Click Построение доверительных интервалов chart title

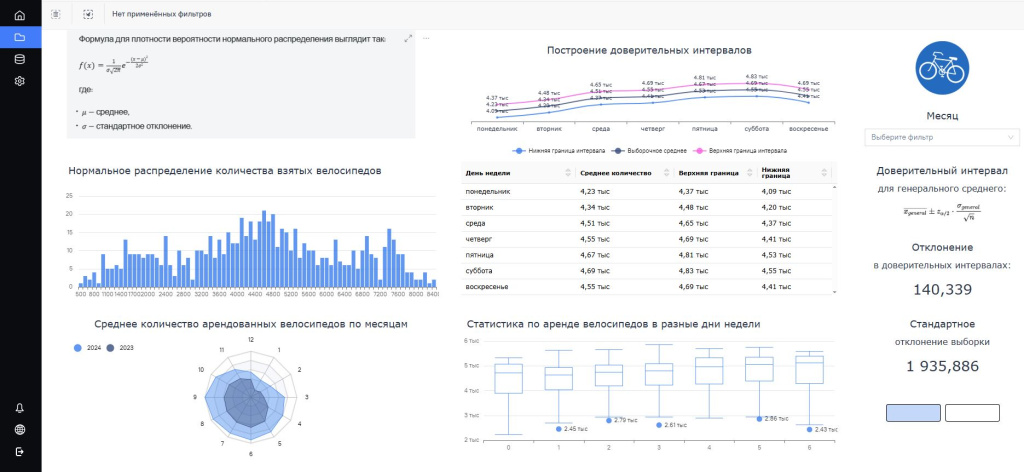(649, 50)
